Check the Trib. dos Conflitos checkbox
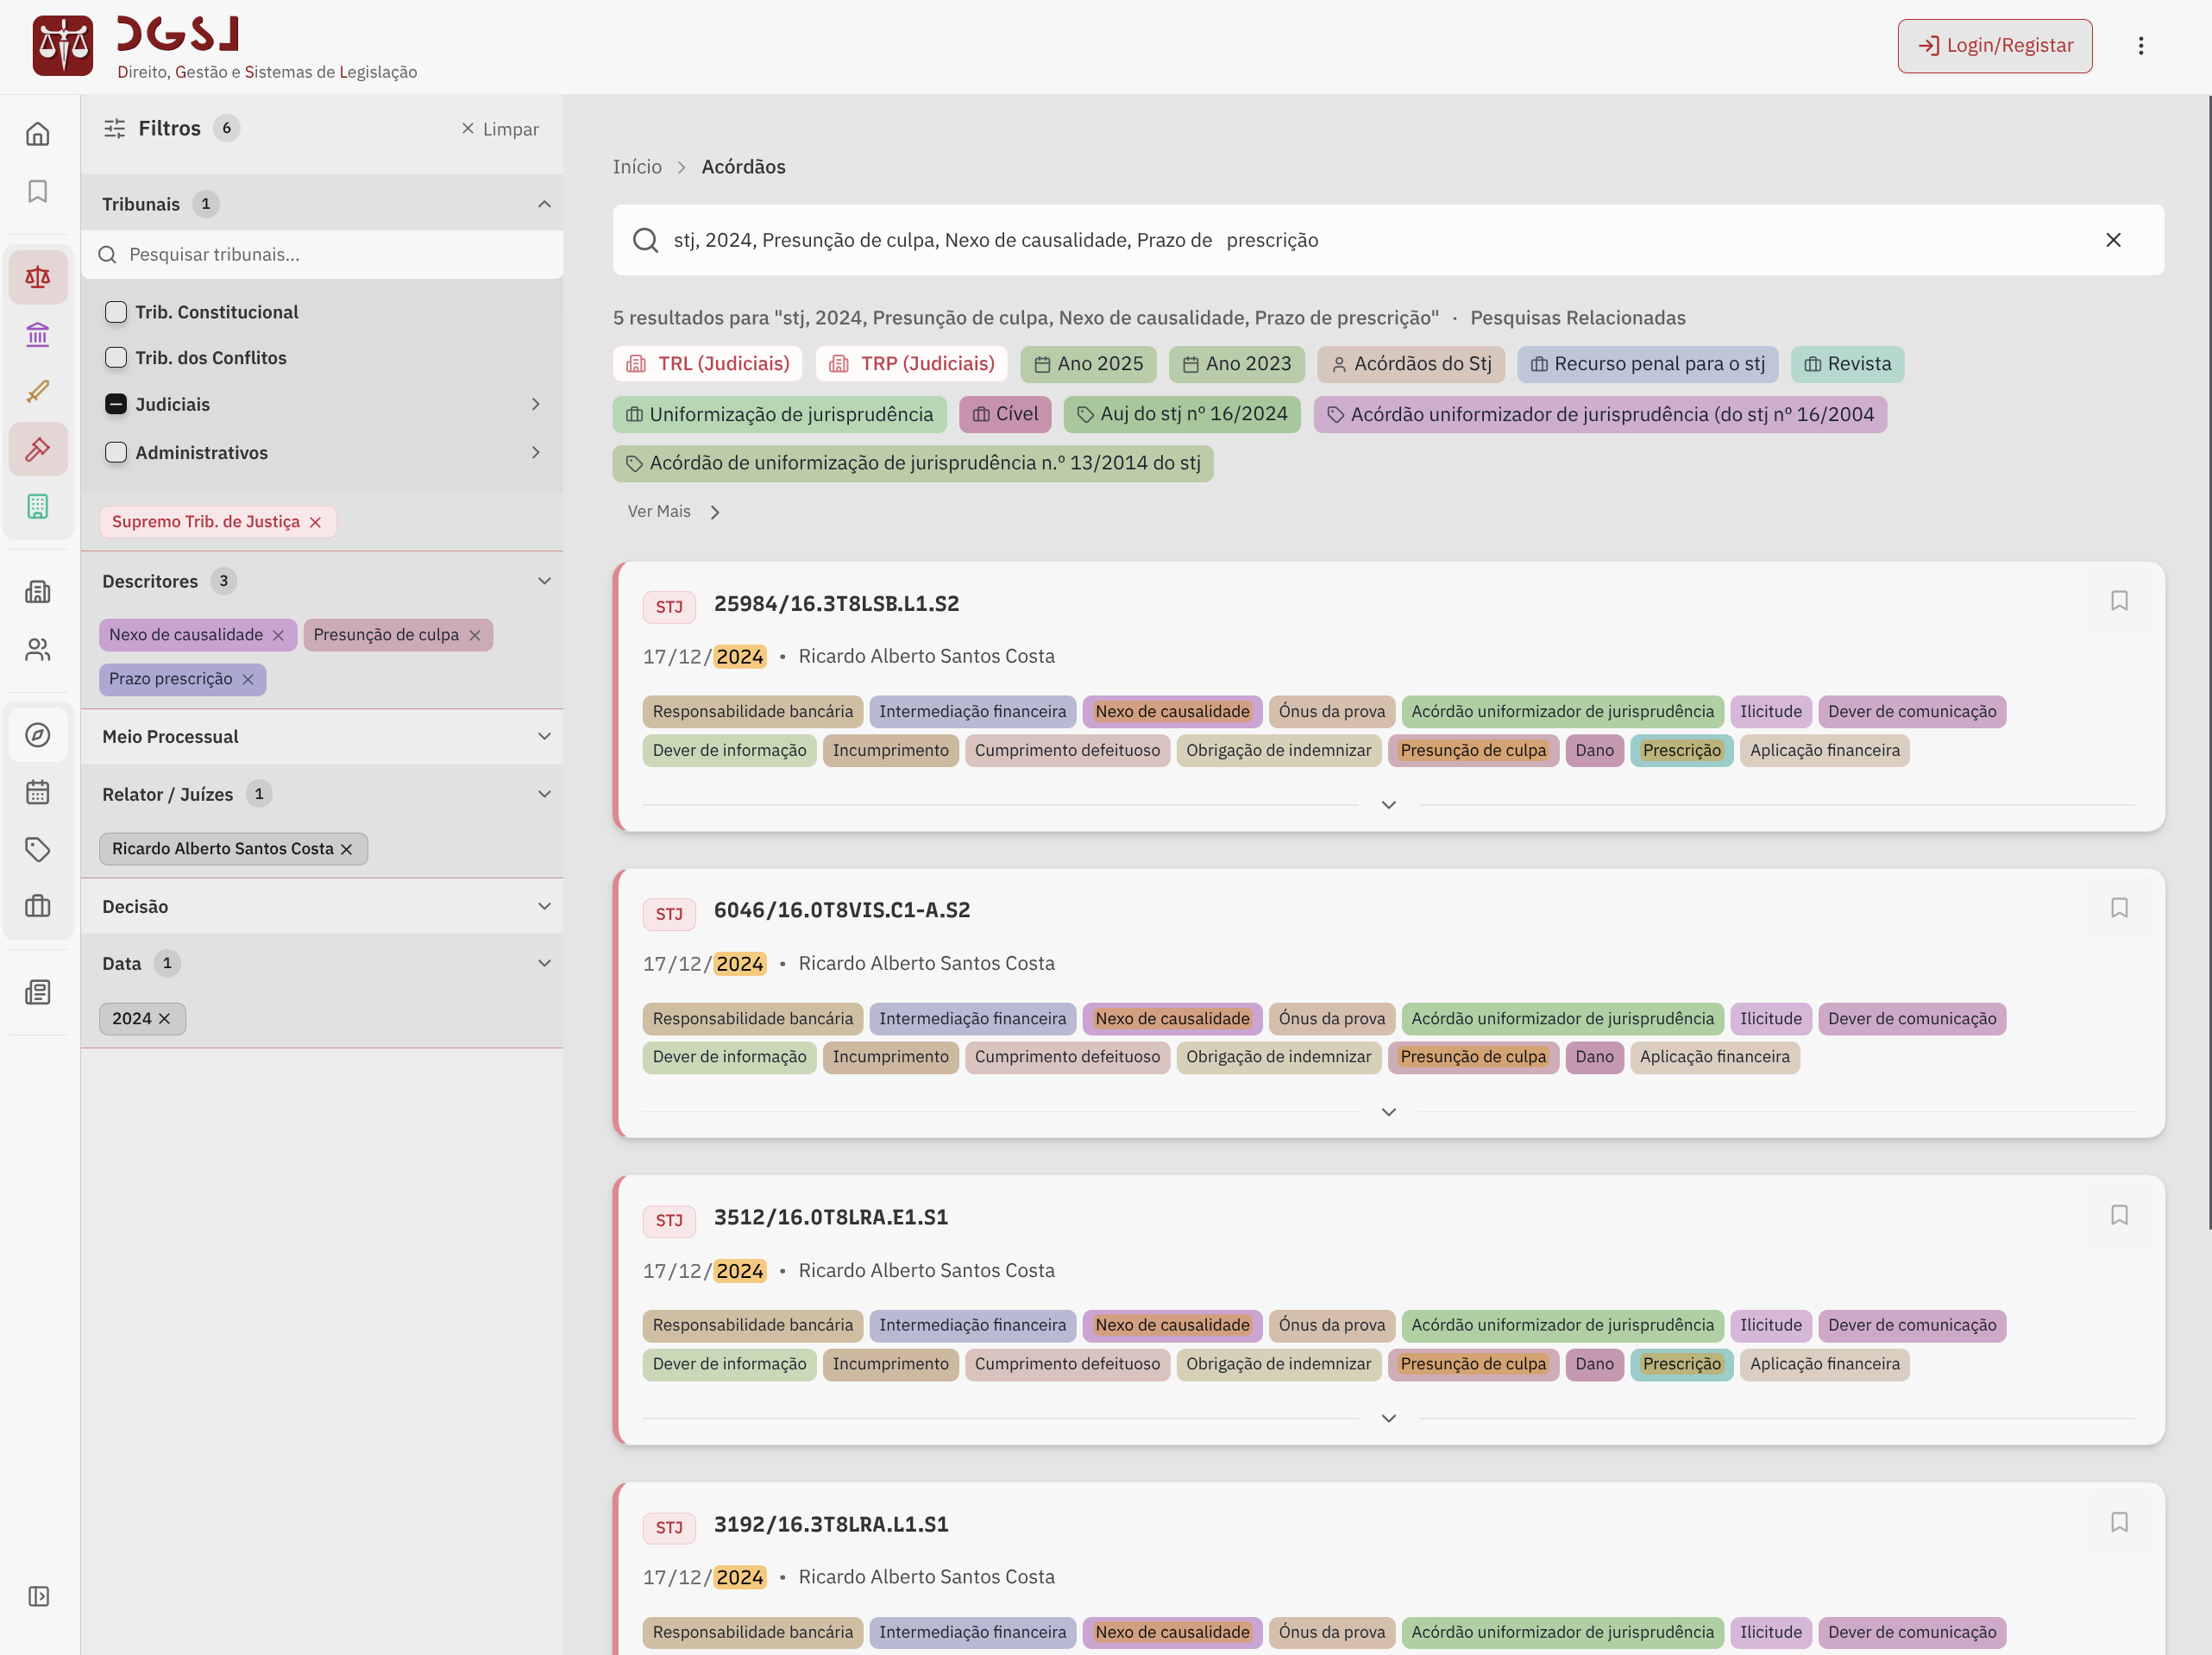The image size is (2212, 1655). (116, 358)
